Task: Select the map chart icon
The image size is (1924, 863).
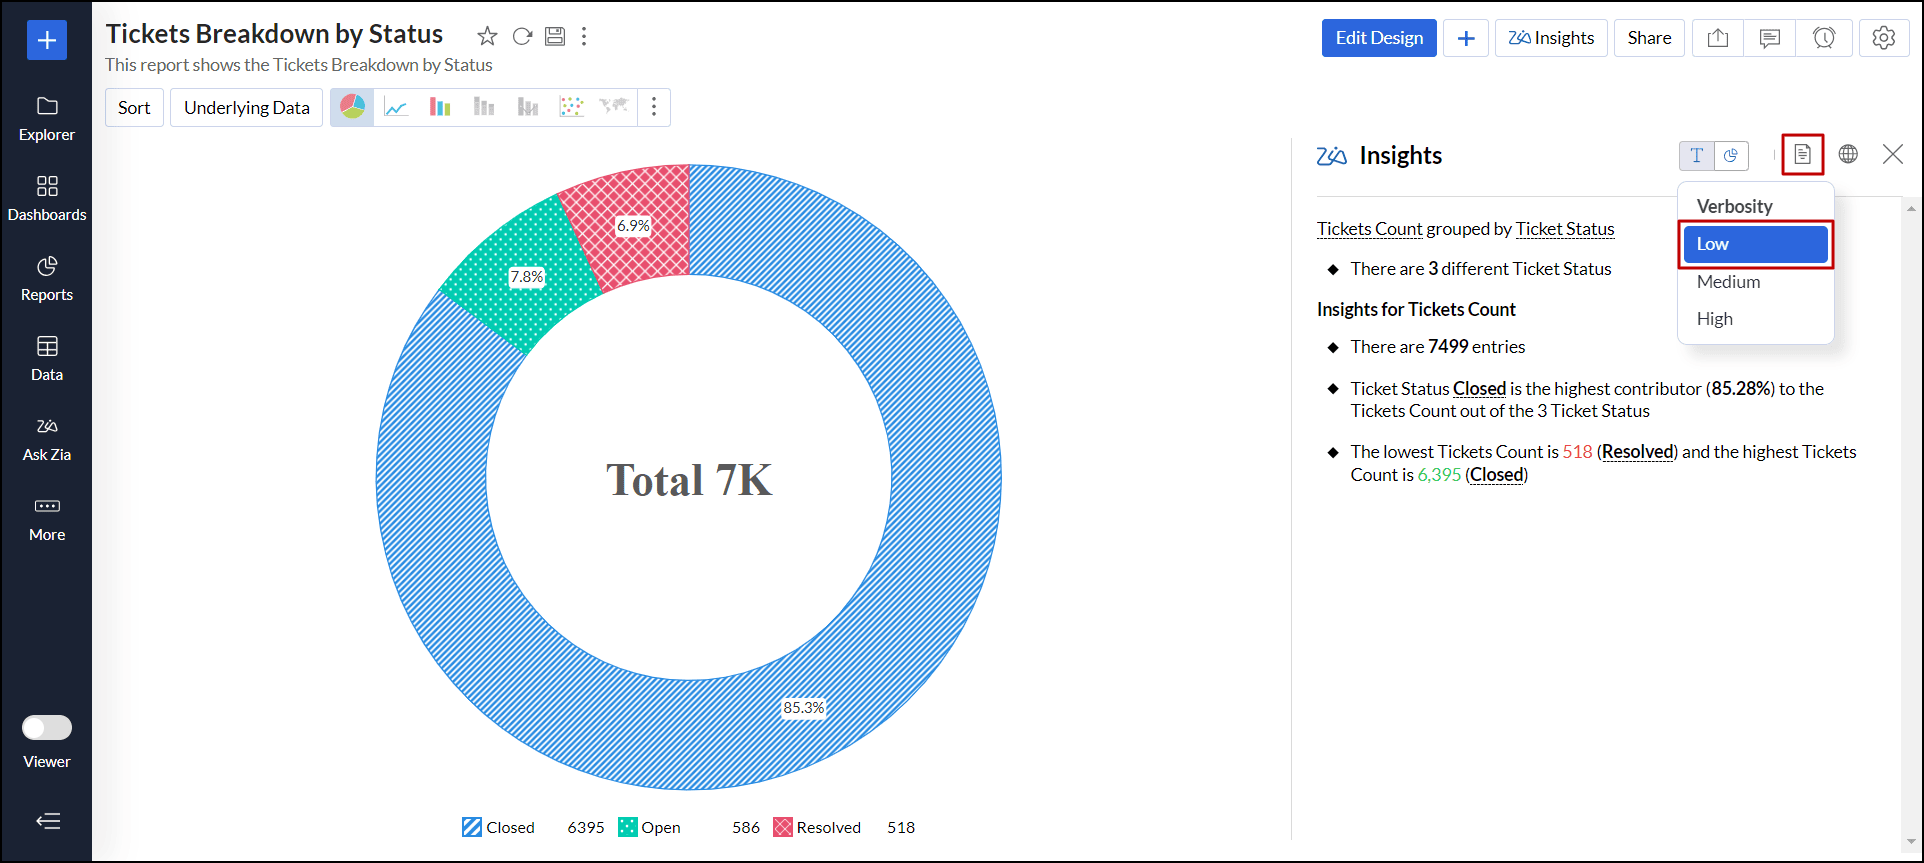Action: (614, 107)
